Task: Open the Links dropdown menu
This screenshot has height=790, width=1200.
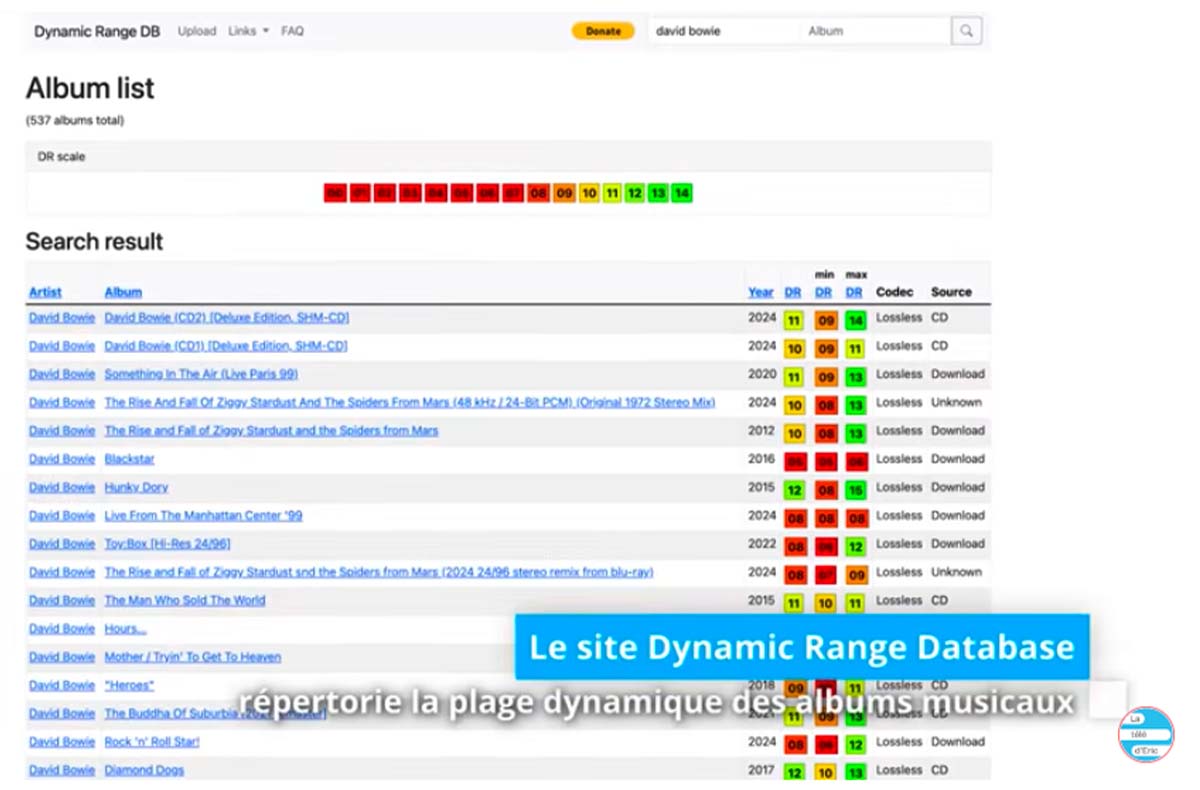Action: (x=248, y=31)
